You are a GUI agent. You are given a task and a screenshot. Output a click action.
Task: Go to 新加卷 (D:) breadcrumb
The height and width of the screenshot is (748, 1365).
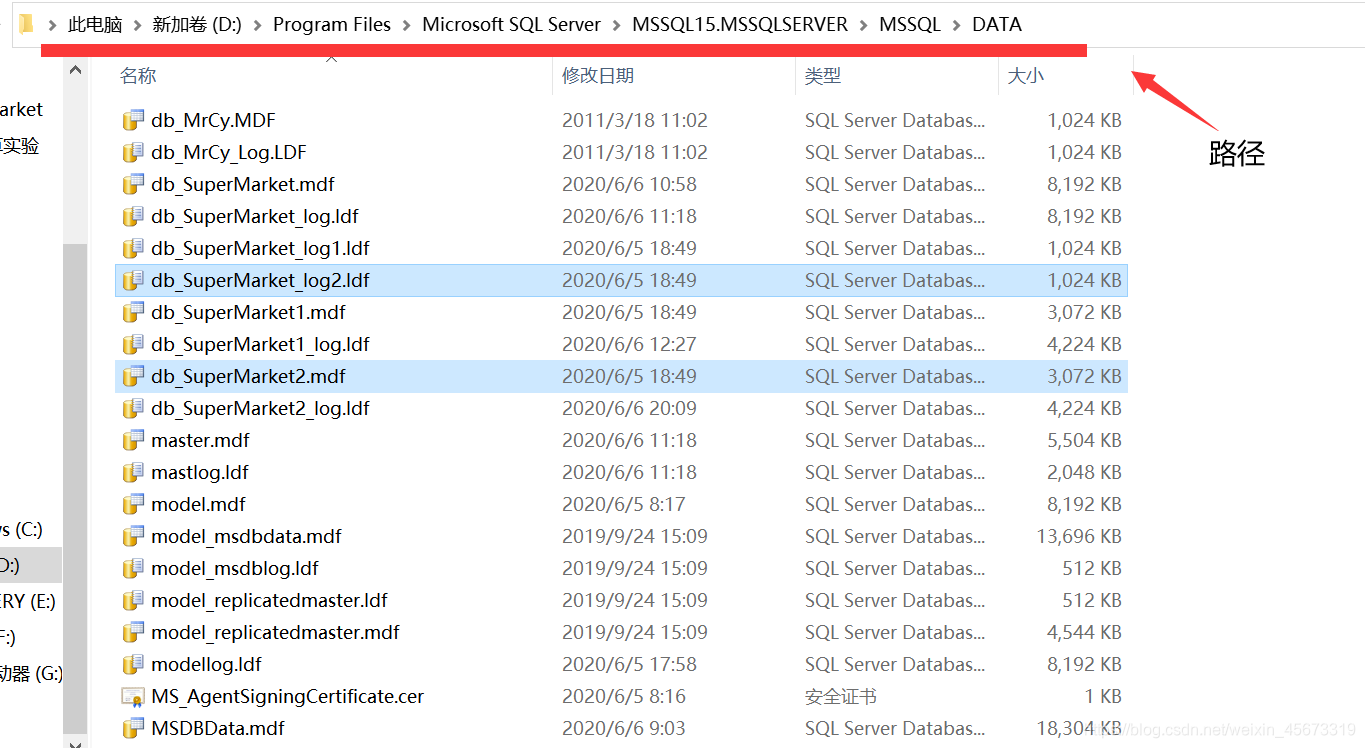tap(197, 24)
